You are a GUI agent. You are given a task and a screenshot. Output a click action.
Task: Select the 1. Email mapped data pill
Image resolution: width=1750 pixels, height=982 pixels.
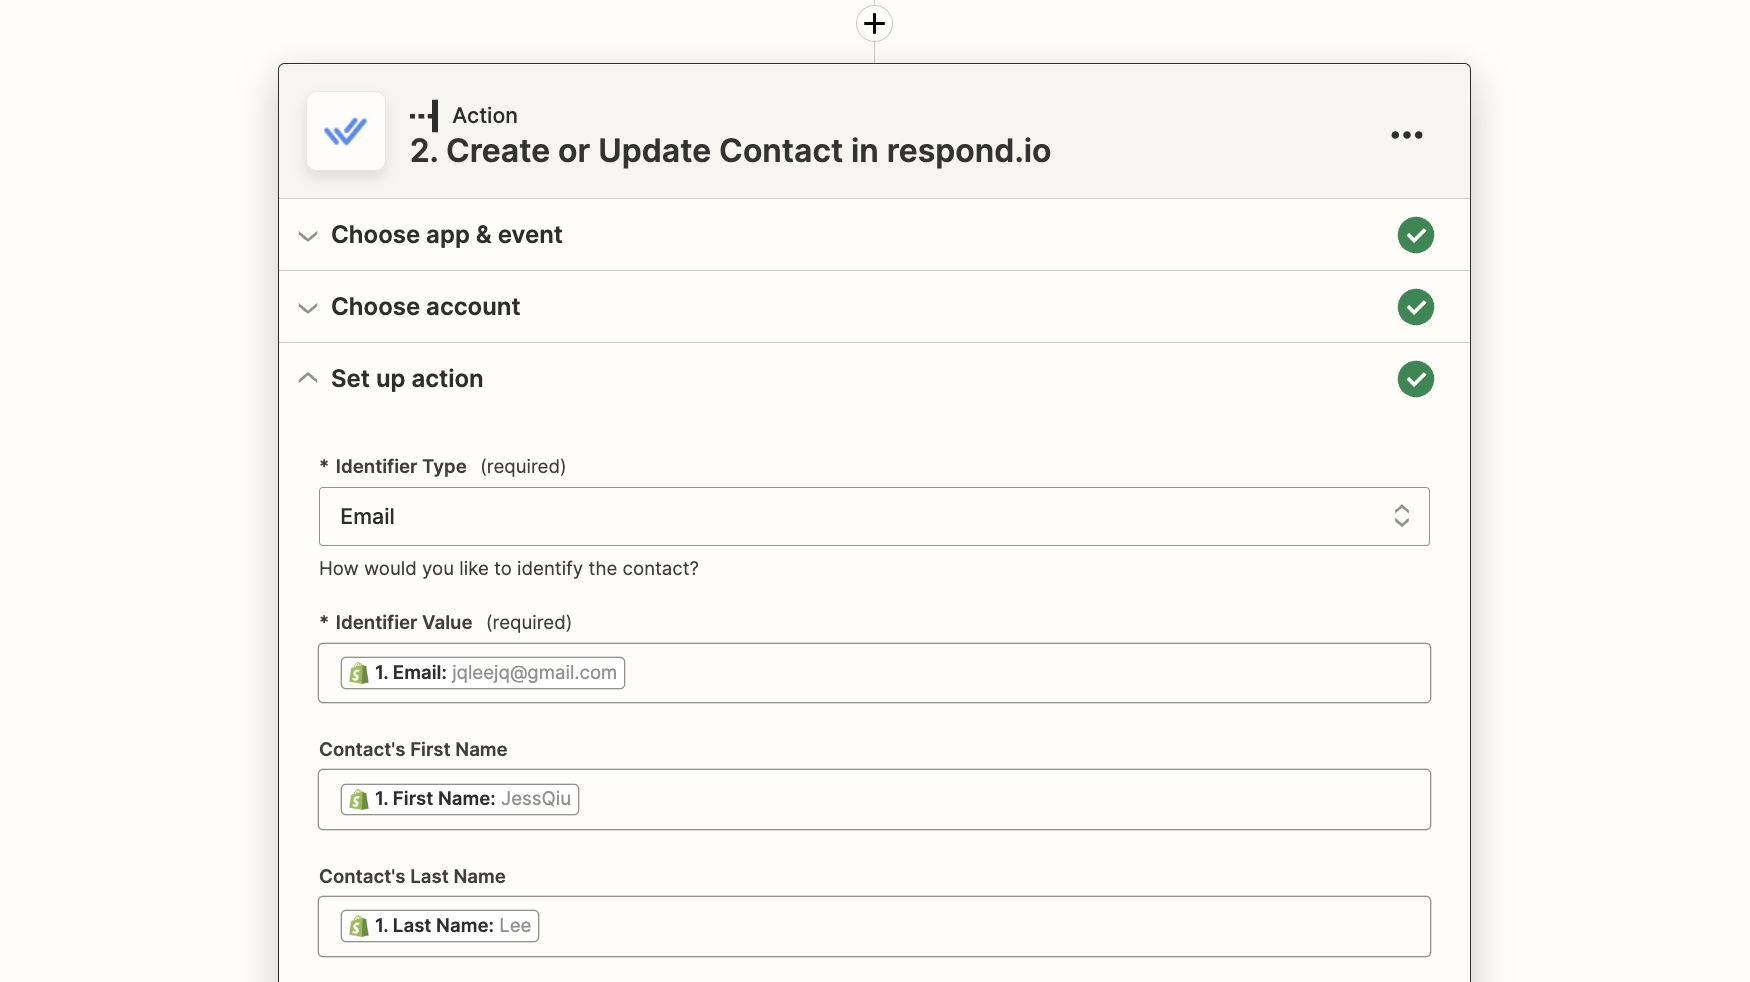click(483, 673)
